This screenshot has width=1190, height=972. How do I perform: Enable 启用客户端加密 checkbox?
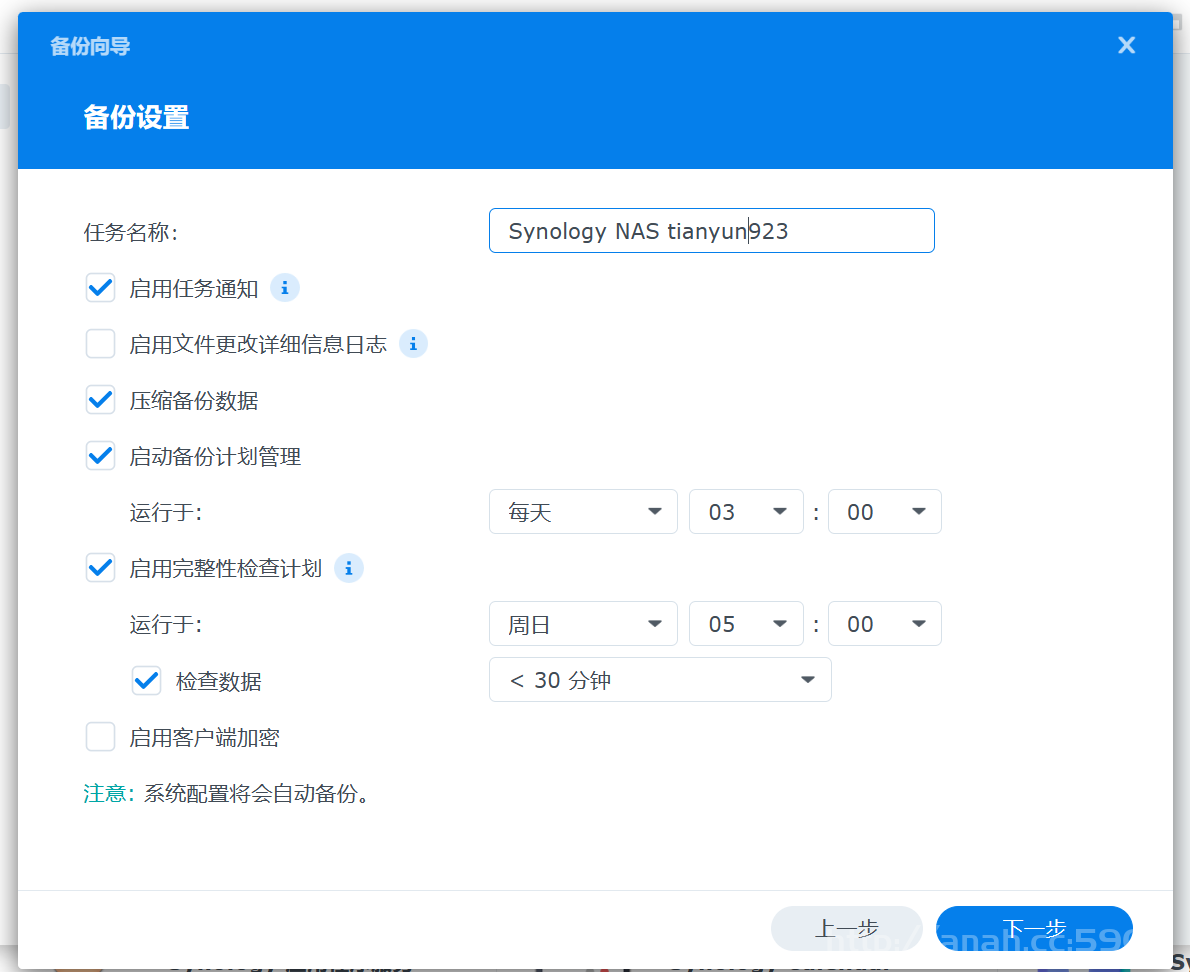coord(100,737)
